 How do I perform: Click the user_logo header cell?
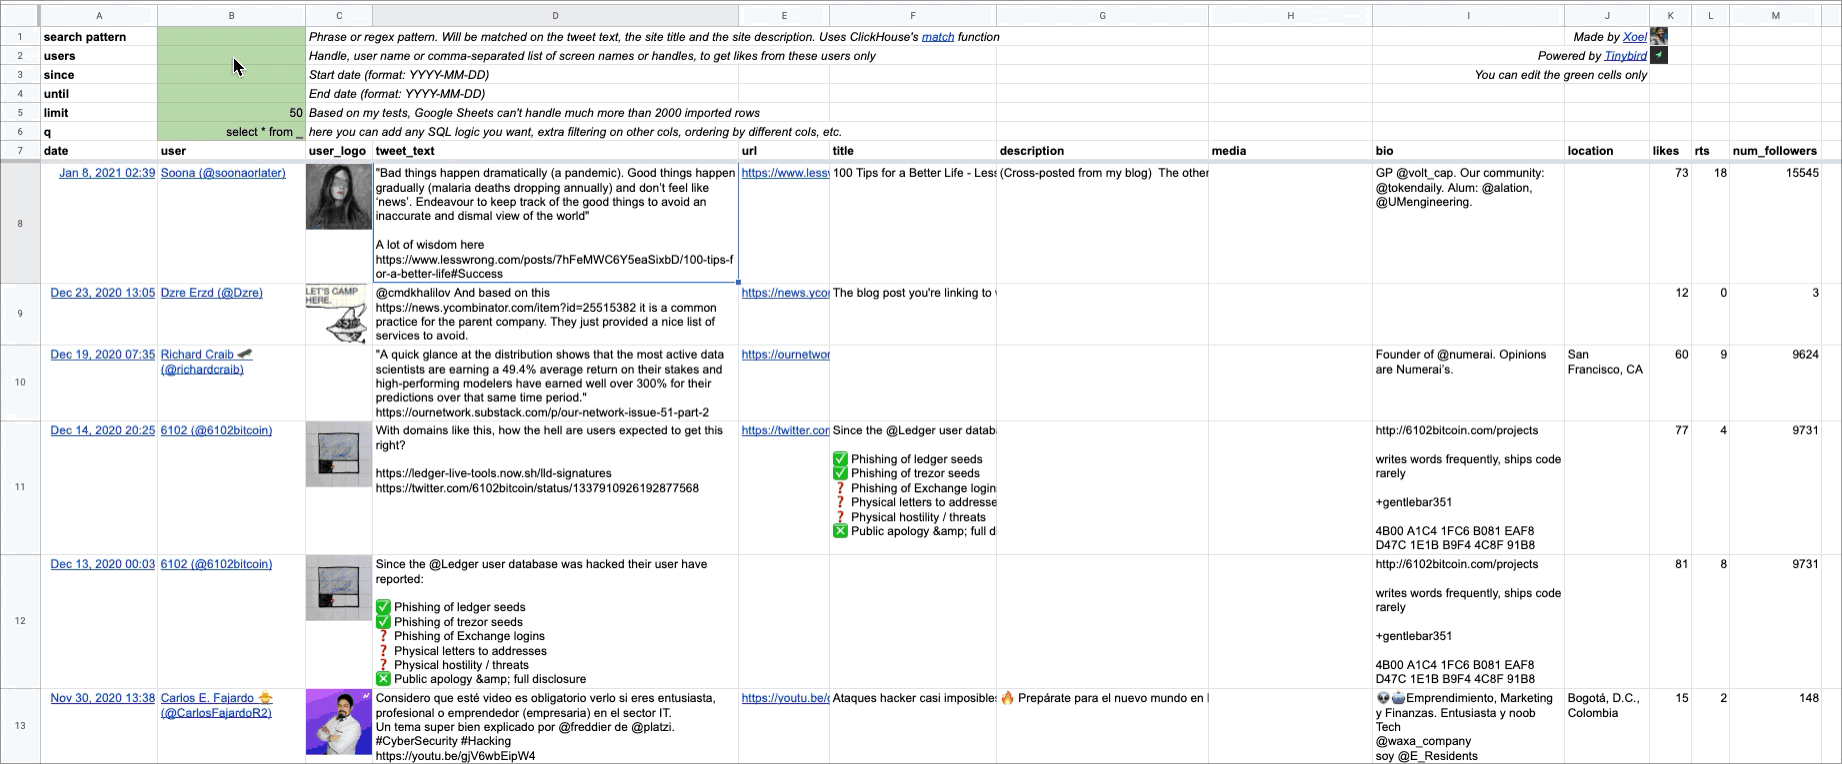click(339, 151)
